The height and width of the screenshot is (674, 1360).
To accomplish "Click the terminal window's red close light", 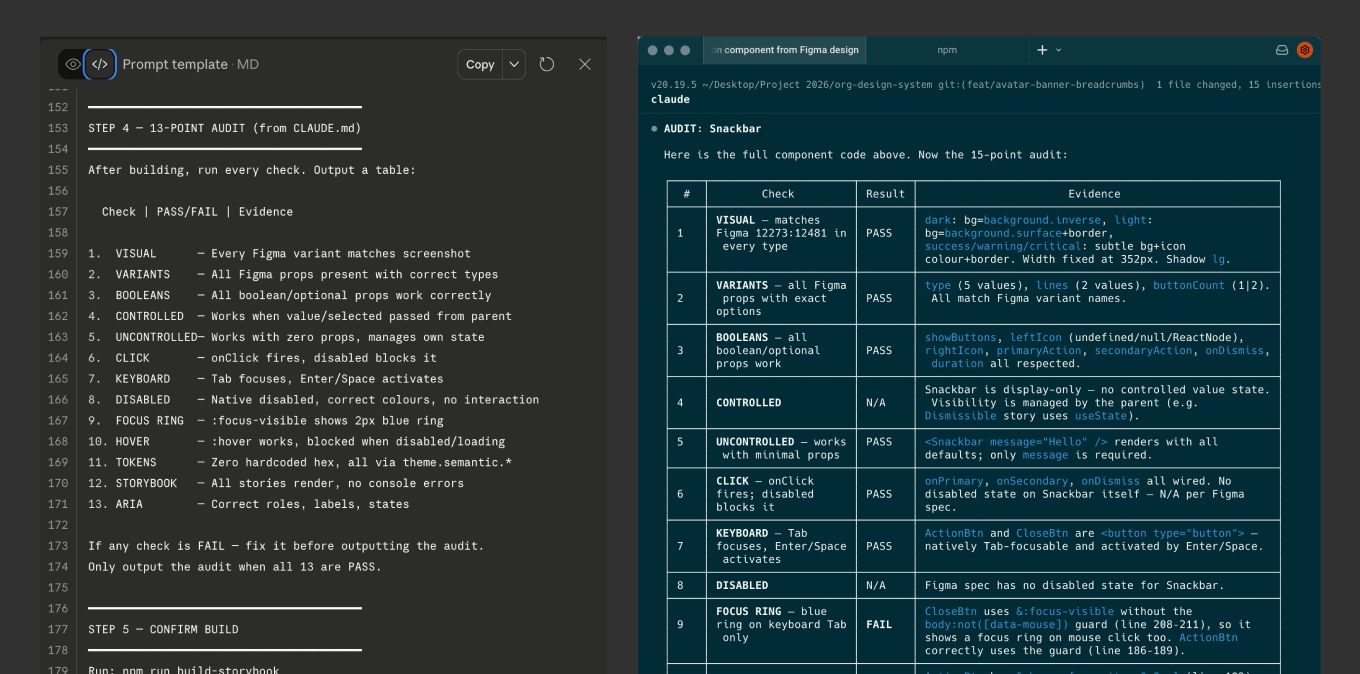I will click(653, 50).
